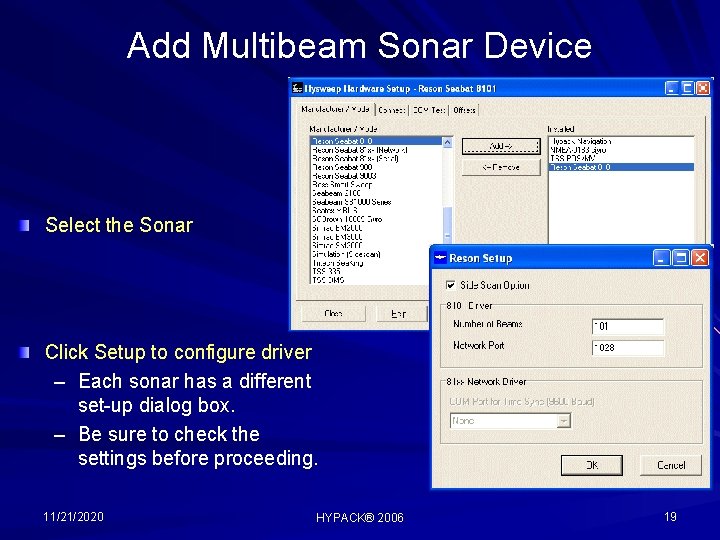Maximize the Hysweep Hardware Setup window
Viewport: 720px width, 540px height.
click(687, 88)
